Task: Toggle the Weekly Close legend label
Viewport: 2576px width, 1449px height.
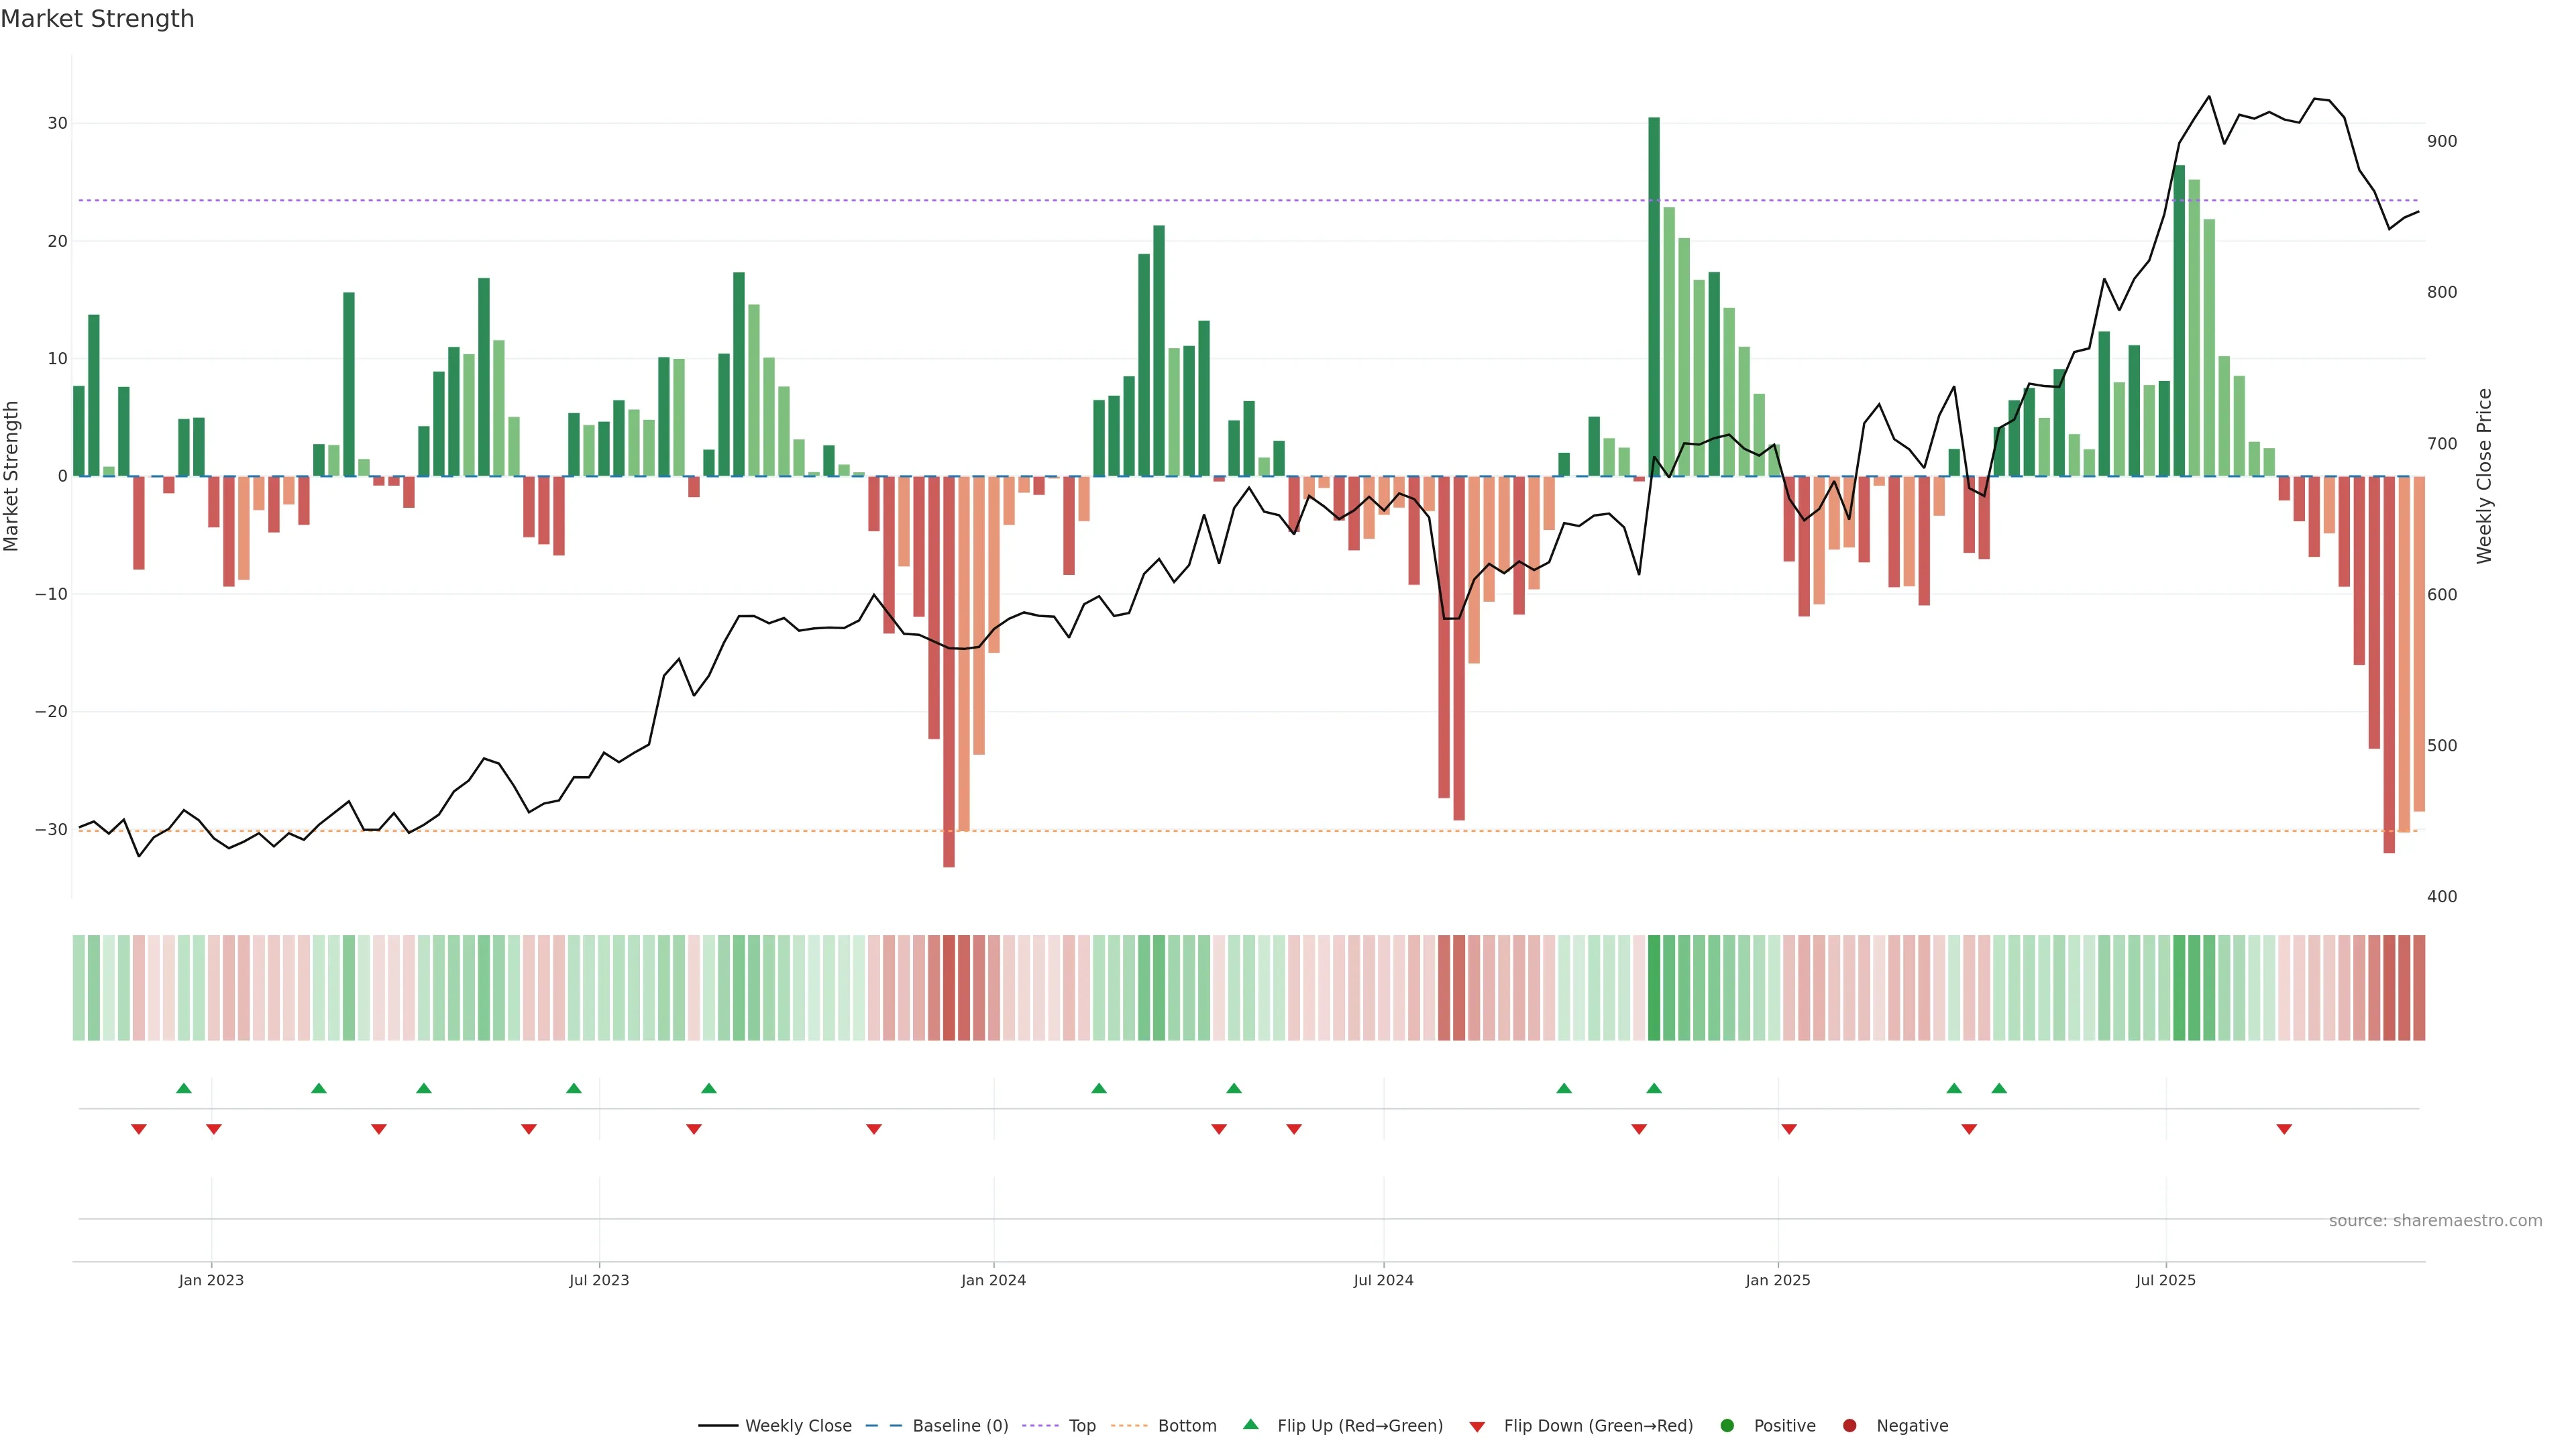Action: point(798,1426)
